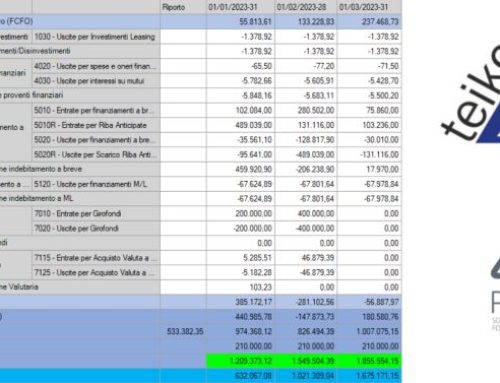This screenshot has height=383, width=500.
Task: Click the value -65,50 in row 4020
Action: pyautogui.click(x=262, y=66)
